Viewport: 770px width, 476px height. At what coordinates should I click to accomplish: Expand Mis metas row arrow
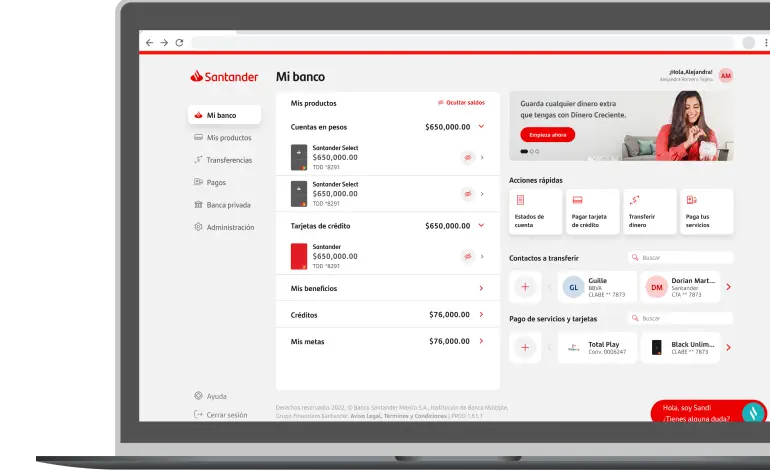click(481, 341)
